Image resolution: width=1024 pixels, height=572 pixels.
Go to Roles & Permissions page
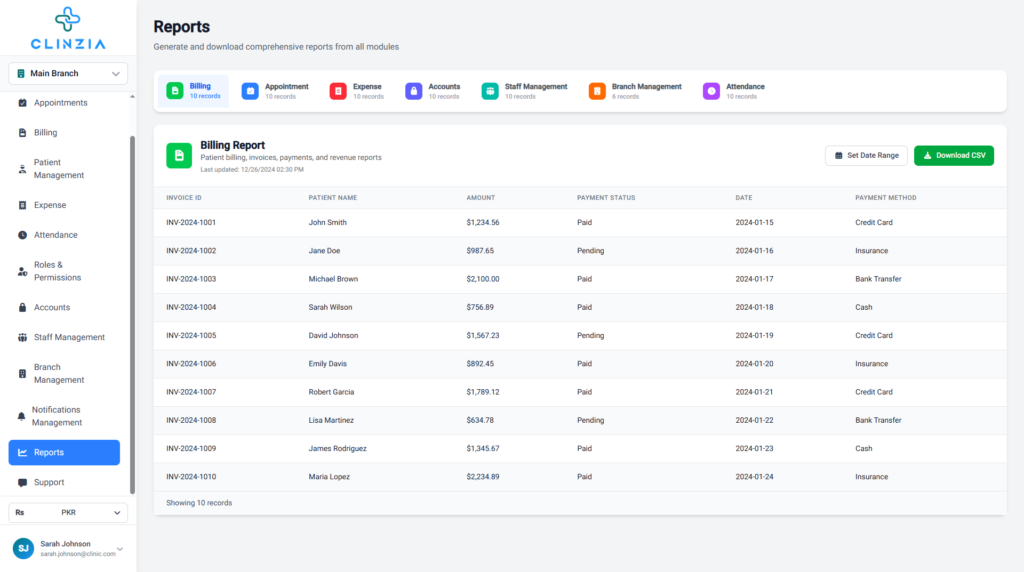pyautogui.click(x=57, y=271)
